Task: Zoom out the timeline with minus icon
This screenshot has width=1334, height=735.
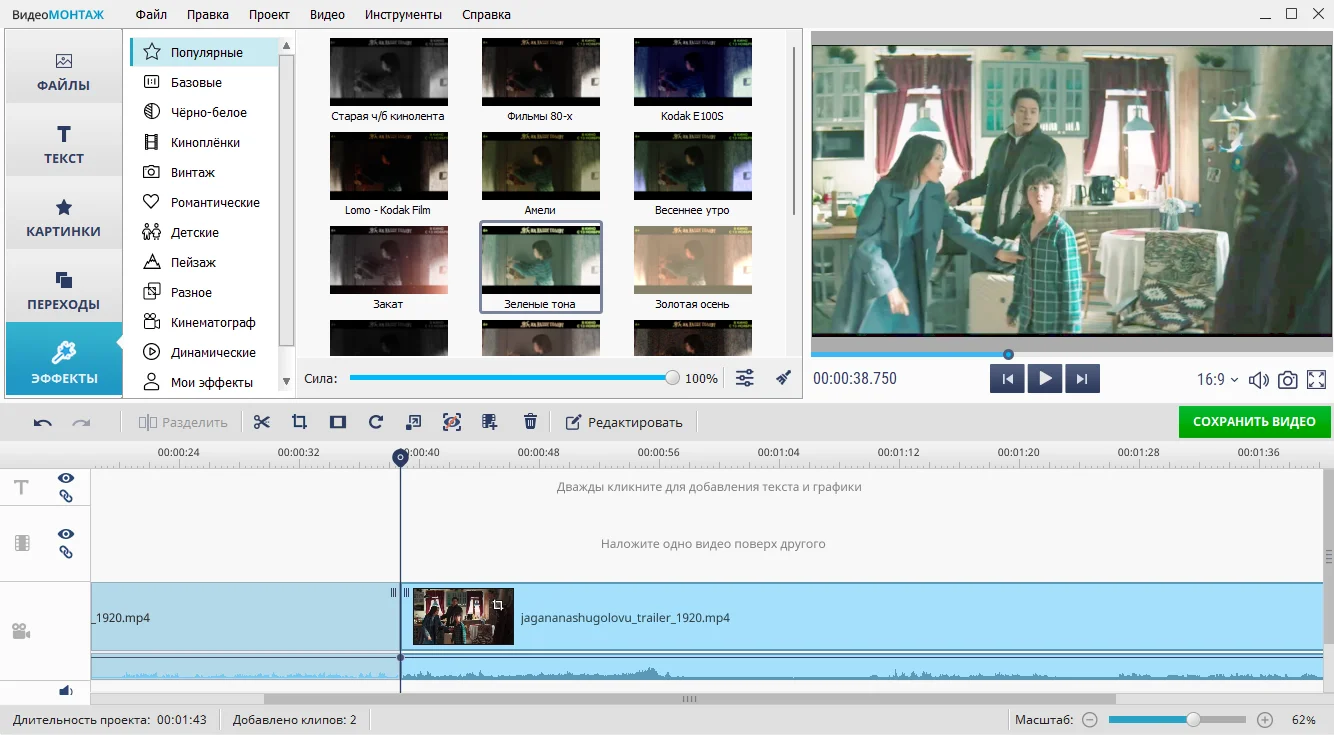Action: [x=1090, y=720]
